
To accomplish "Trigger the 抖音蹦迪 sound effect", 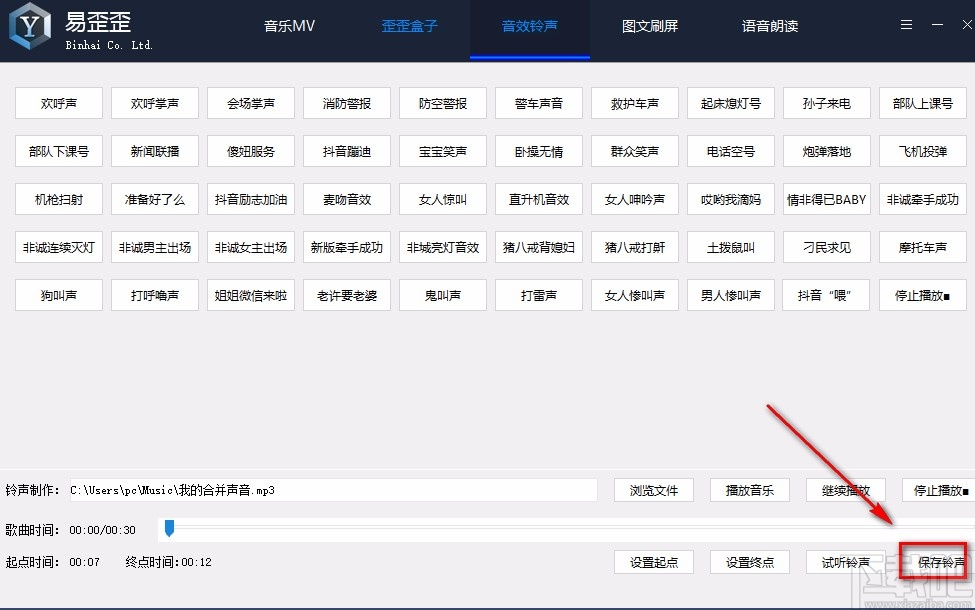I will pyautogui.click(x=346, y=151).
